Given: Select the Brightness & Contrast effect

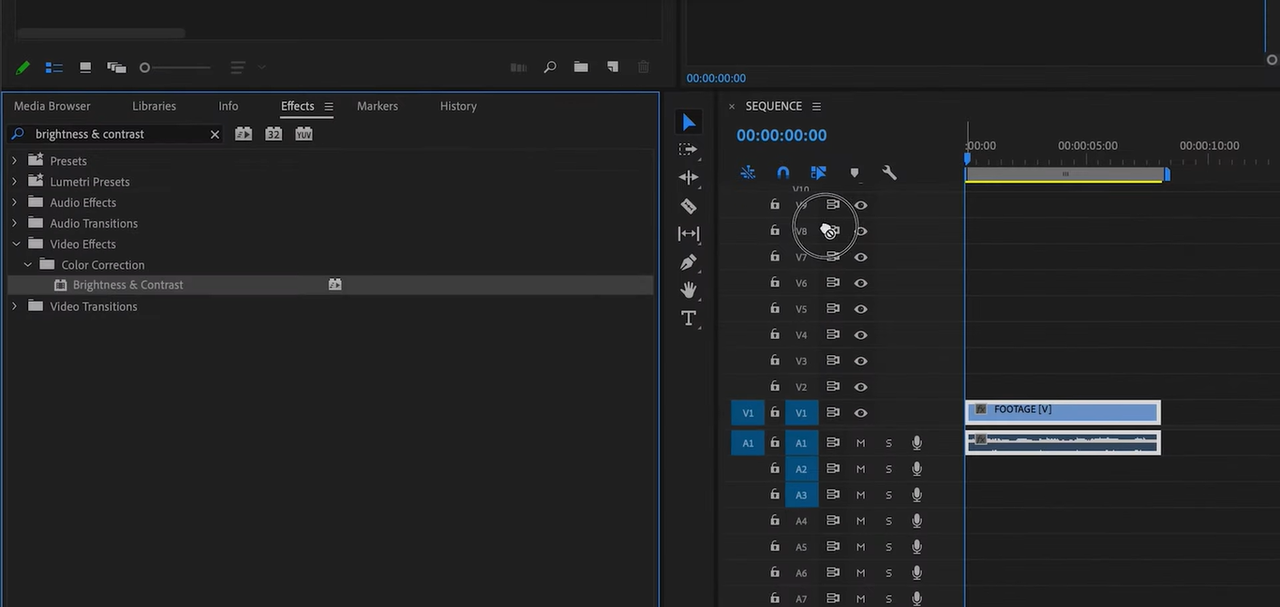Looking at the screenshot, I should coord(128,285).
